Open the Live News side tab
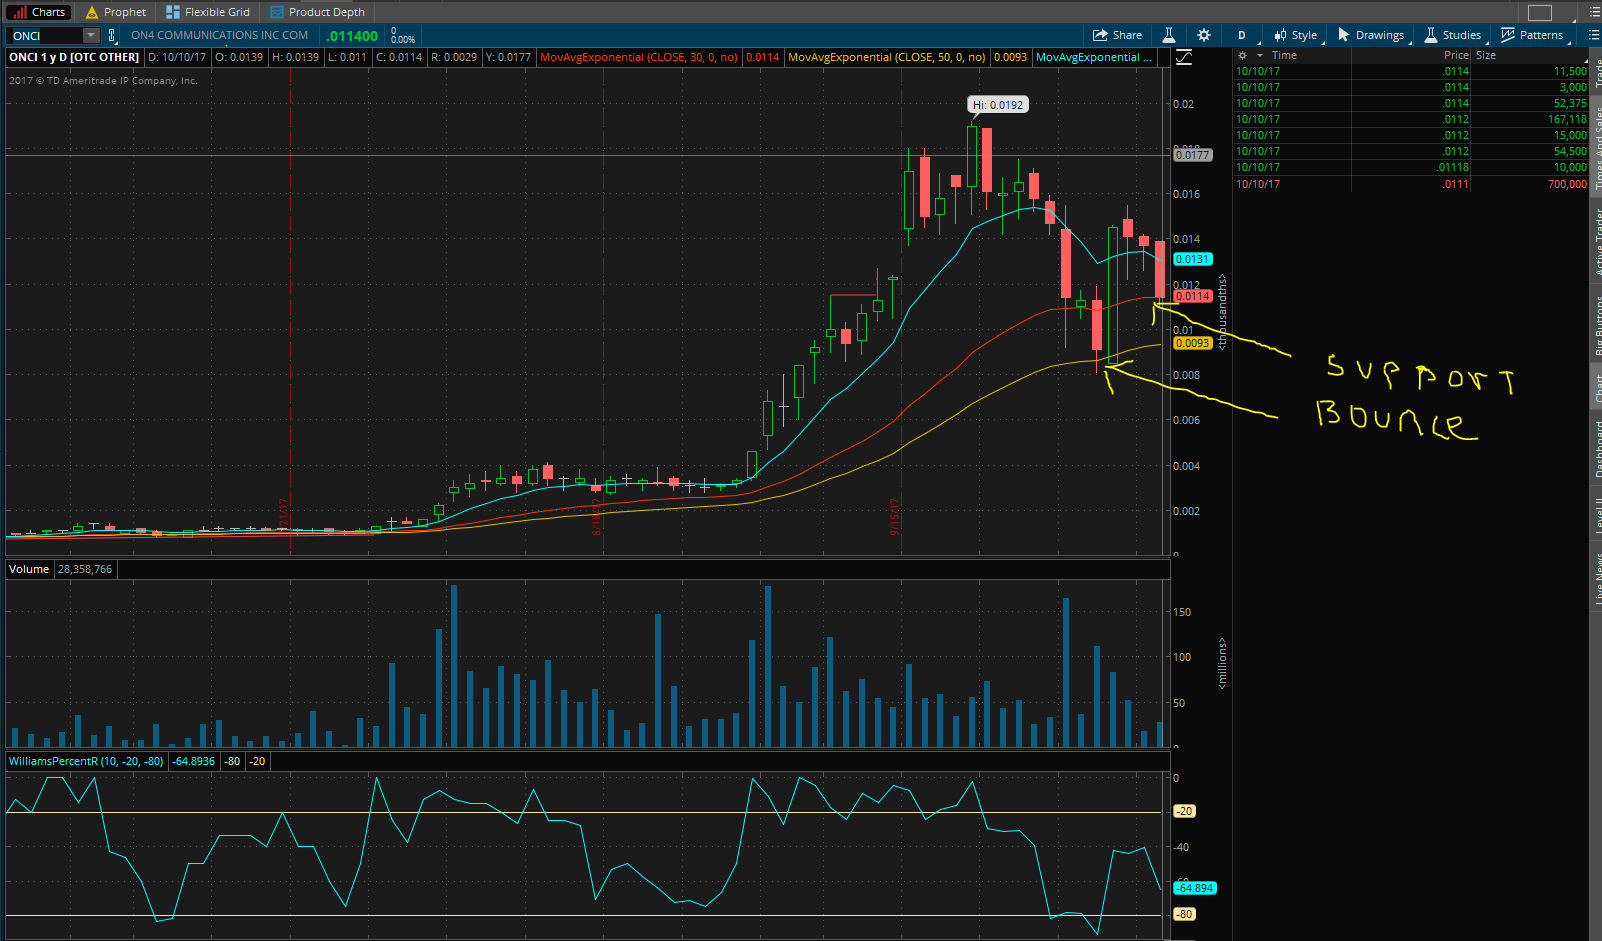Image resolution: width=1602 pixels, height=941 pixels. coord(1596,577)
